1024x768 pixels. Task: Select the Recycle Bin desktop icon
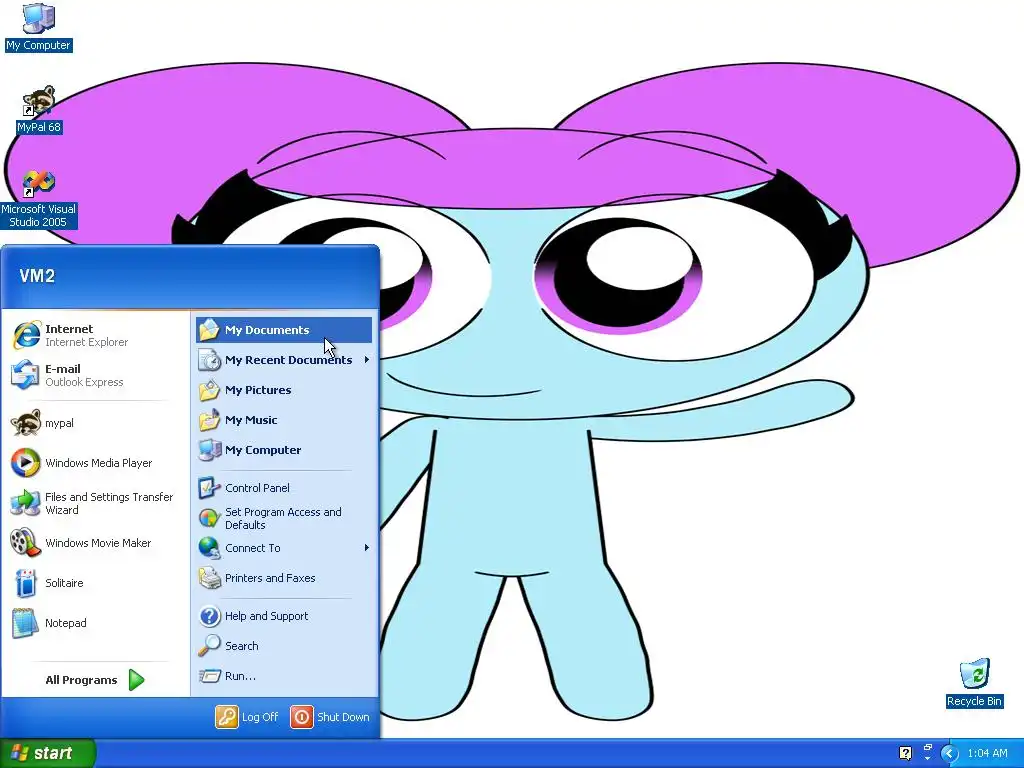[974, 683]
